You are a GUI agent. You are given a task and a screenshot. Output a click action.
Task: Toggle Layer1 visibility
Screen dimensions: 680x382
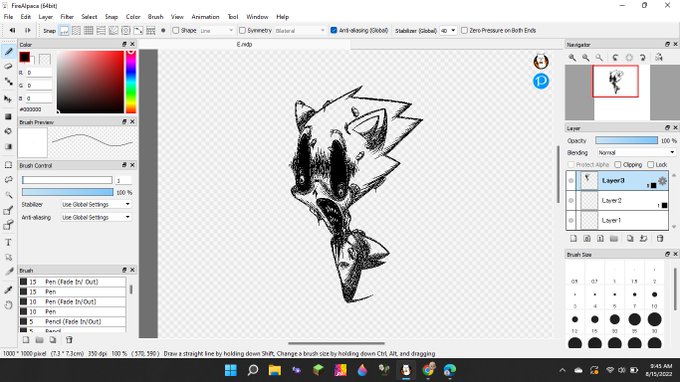click(x=571, y=220)
